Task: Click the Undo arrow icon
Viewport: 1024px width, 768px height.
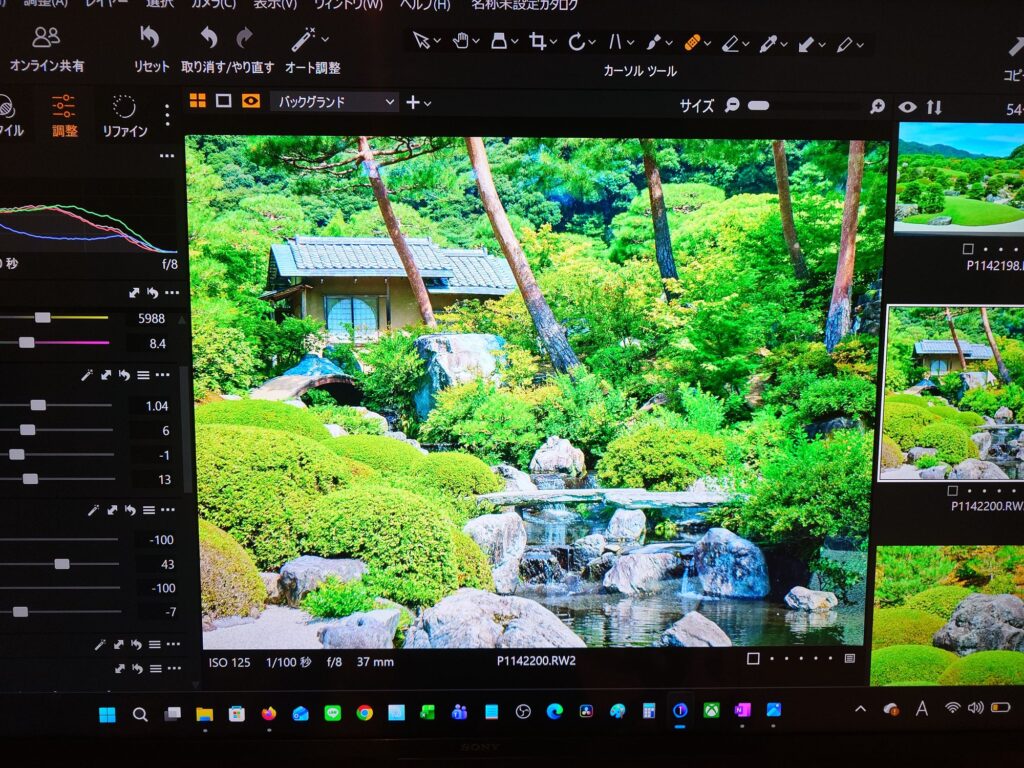Action: [209, 38]
